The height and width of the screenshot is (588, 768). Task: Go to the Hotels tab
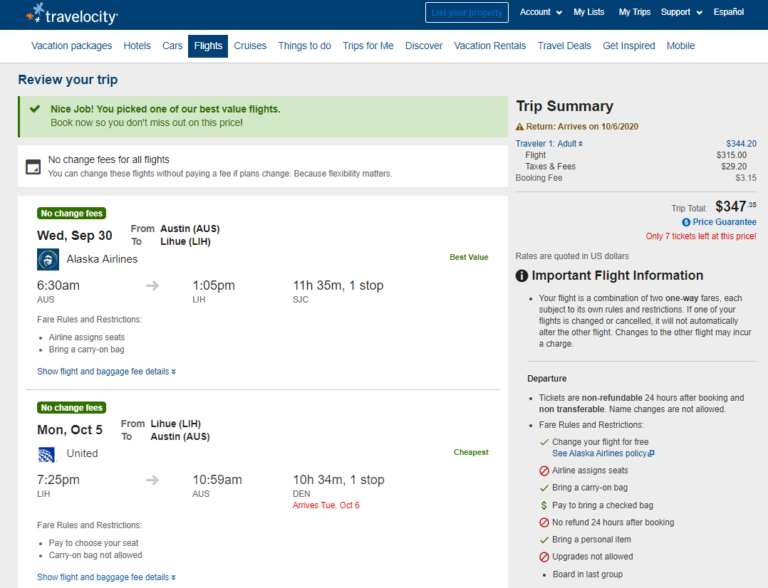point(137,46)
